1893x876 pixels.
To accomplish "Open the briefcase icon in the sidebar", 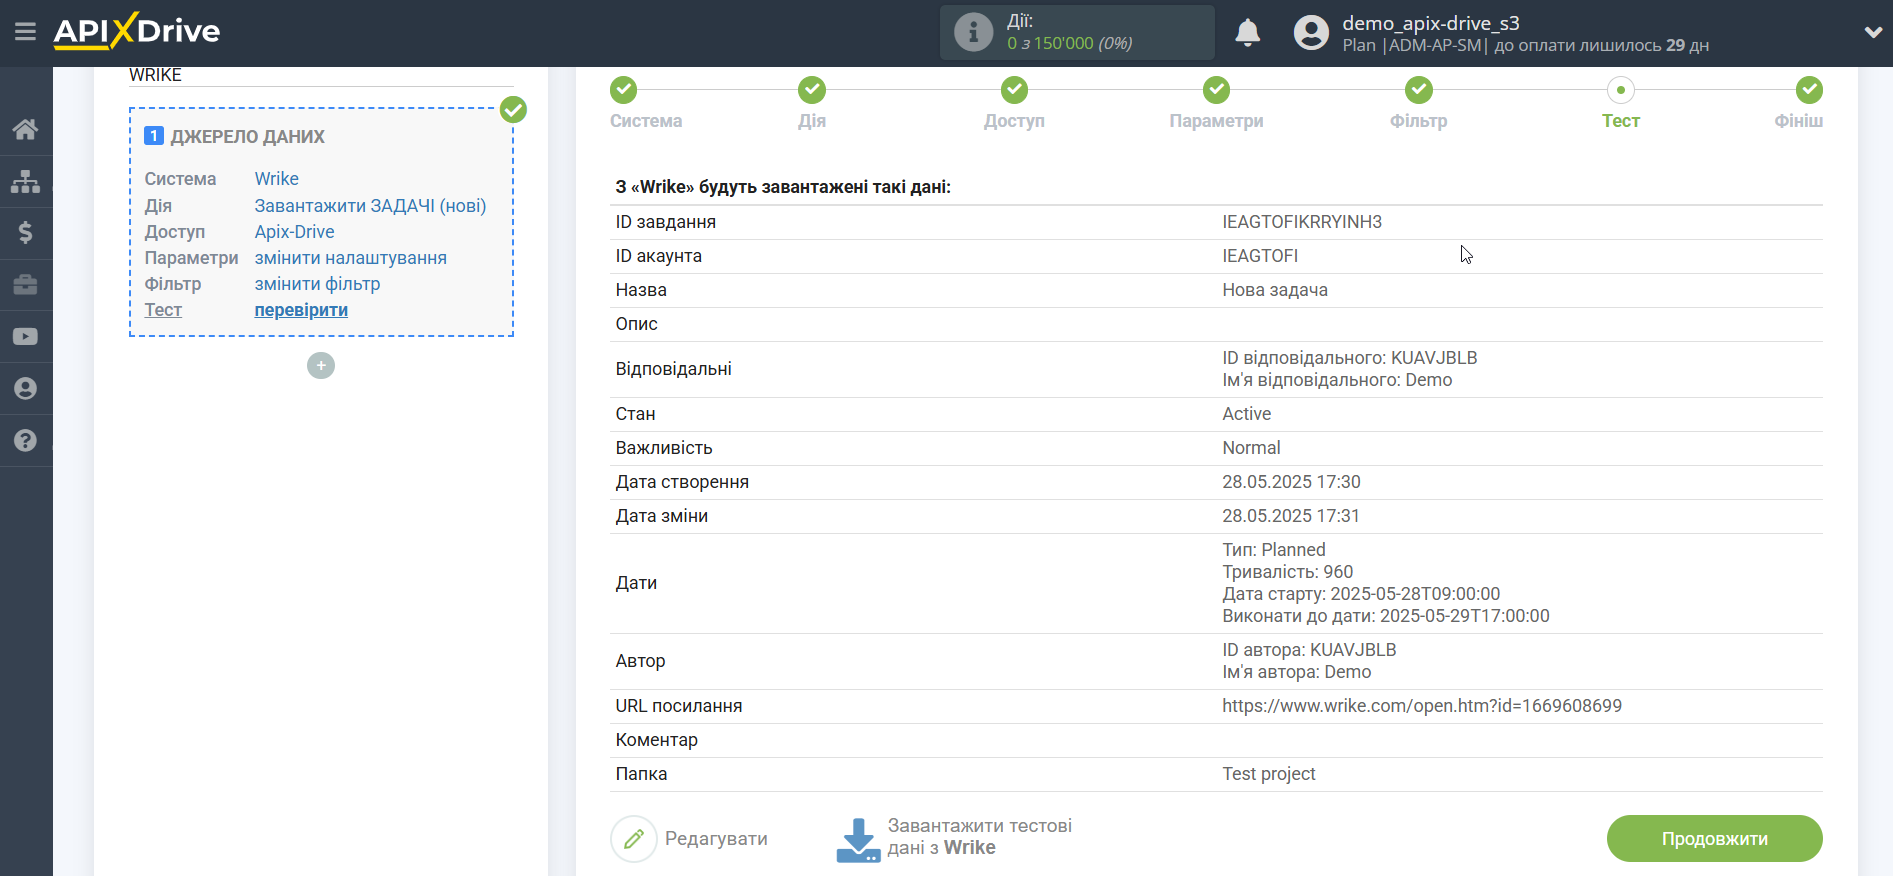I will pos(26,285).
